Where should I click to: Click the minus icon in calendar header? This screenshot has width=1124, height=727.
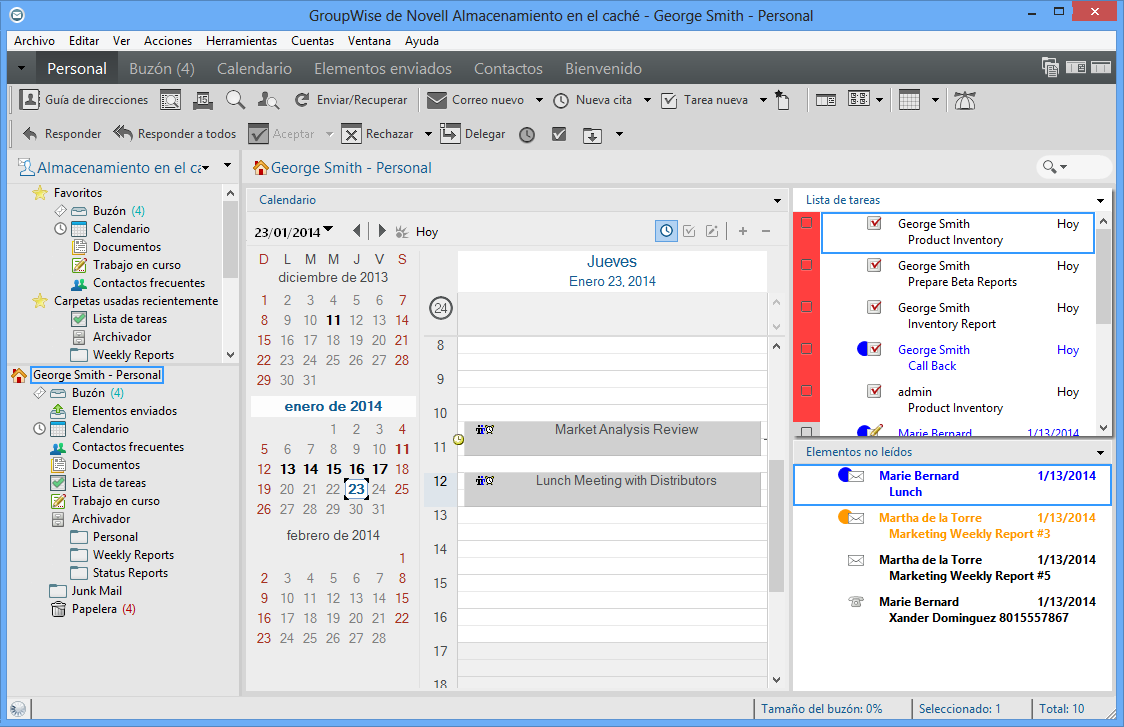[766, 231]
